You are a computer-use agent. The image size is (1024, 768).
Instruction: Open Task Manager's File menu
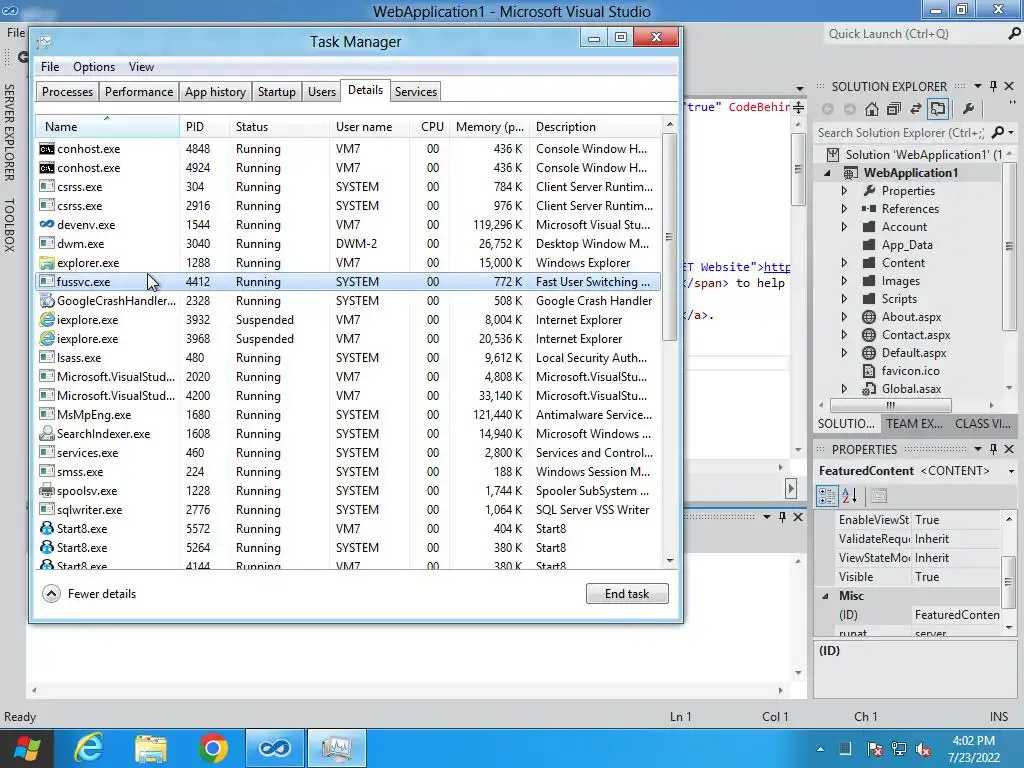click(50, 67)
